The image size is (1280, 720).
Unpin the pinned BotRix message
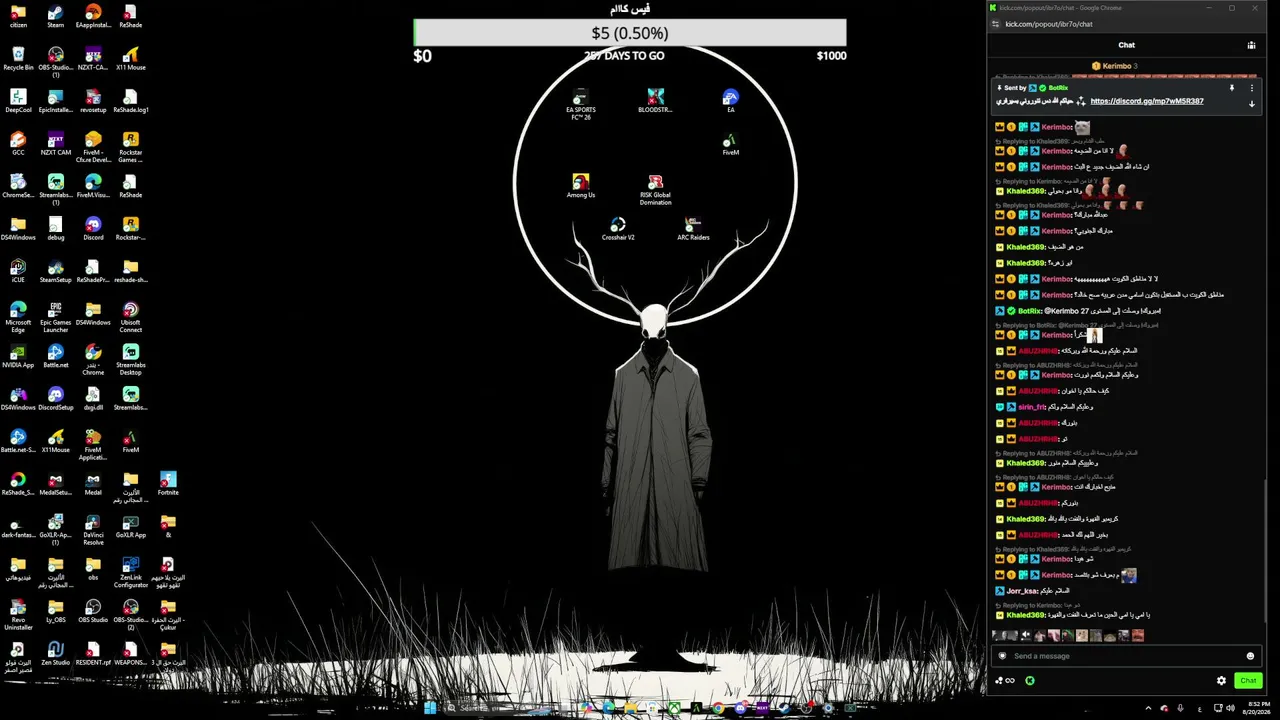[x=1232, y=88]
